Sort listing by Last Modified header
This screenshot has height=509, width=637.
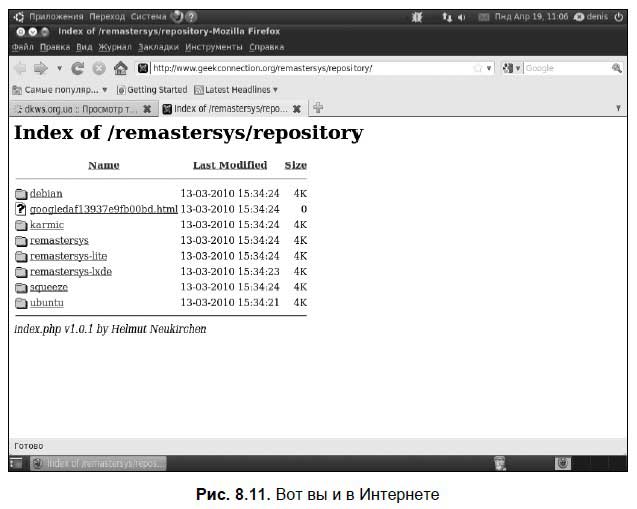[230, 165]
